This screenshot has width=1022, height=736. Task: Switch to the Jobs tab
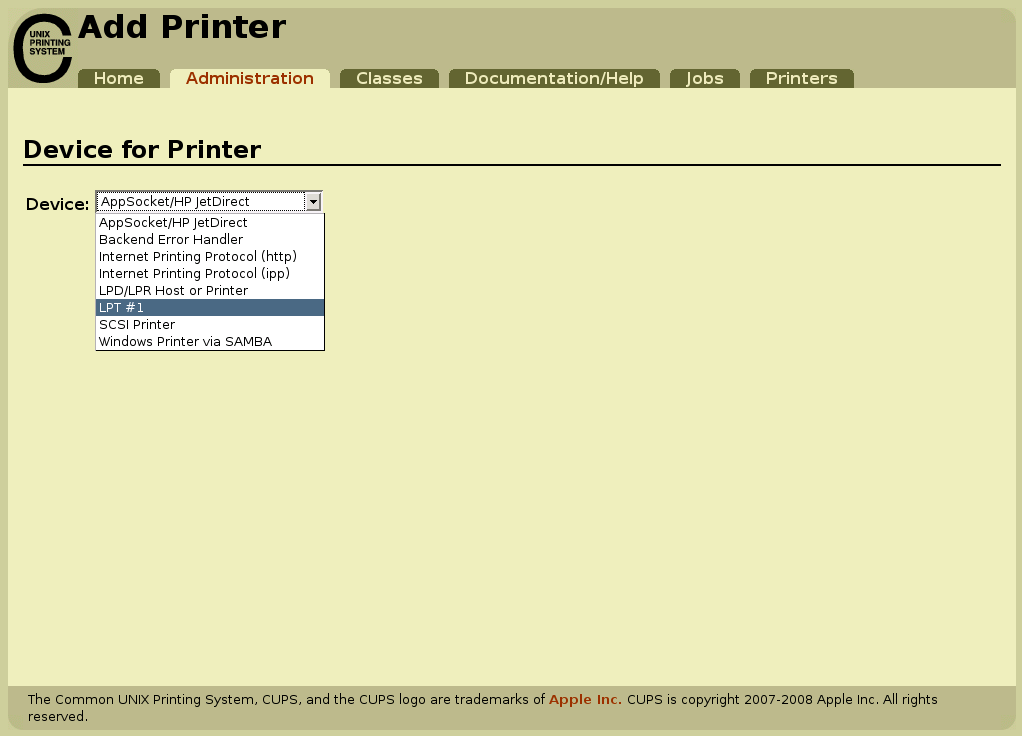704,78
